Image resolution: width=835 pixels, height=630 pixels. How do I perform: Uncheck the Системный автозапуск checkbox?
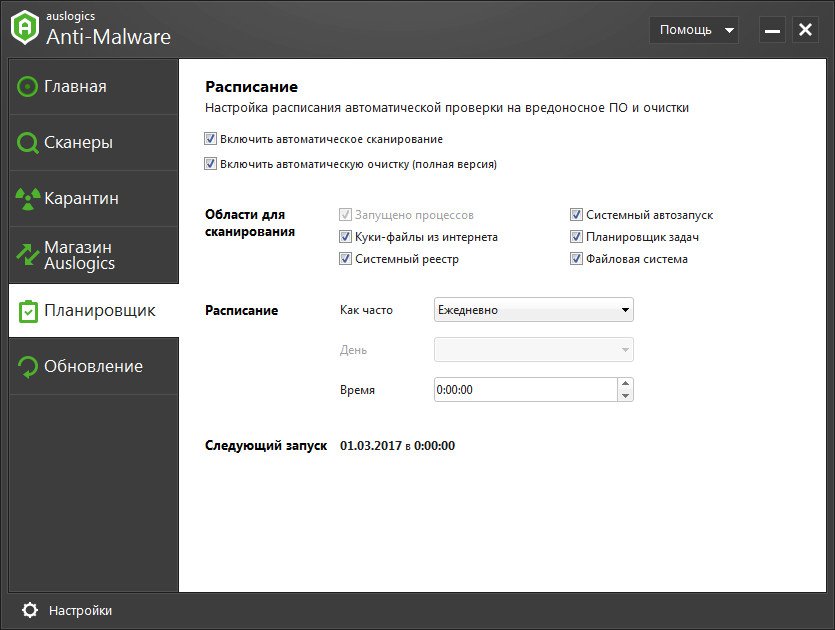point(576,215)
